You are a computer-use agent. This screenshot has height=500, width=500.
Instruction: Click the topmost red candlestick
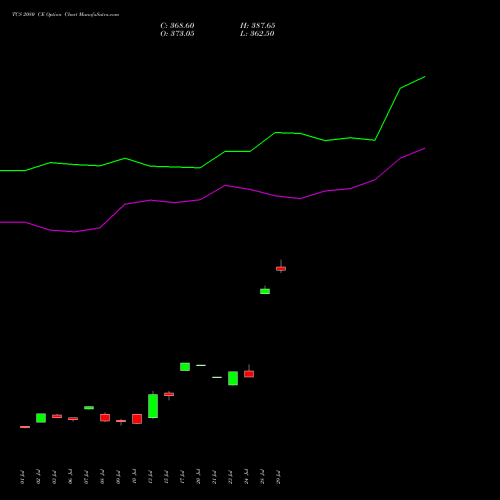tap(281, 268)
